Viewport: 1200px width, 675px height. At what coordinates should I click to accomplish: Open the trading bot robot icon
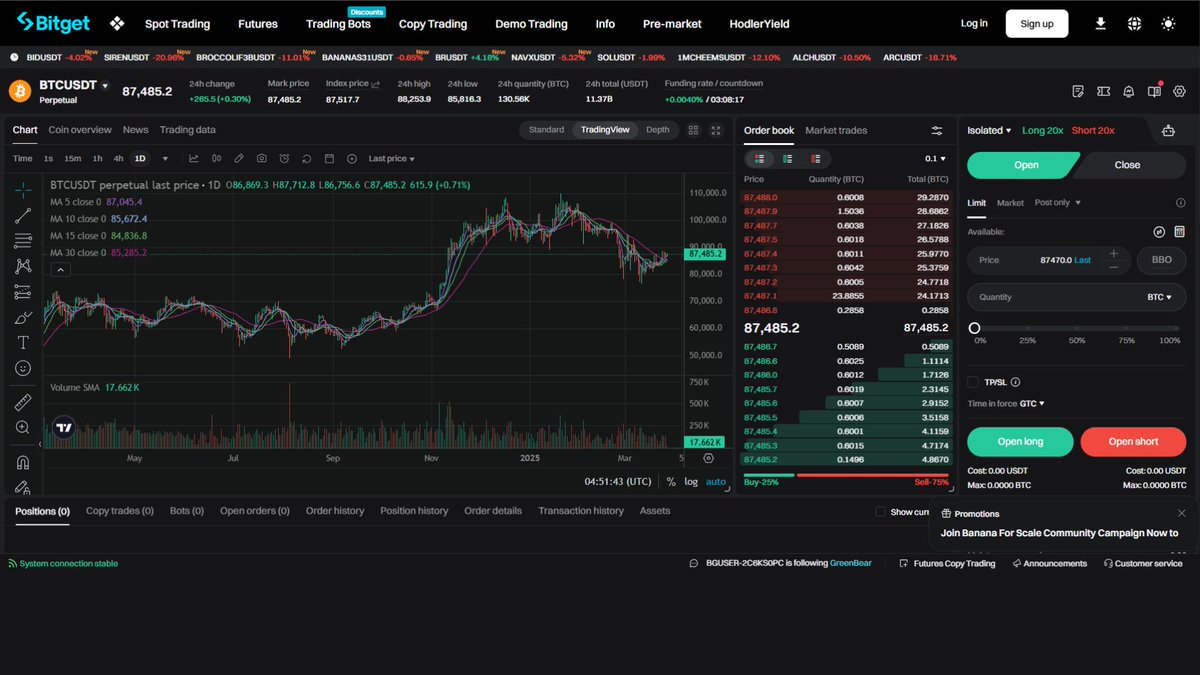1168,130
